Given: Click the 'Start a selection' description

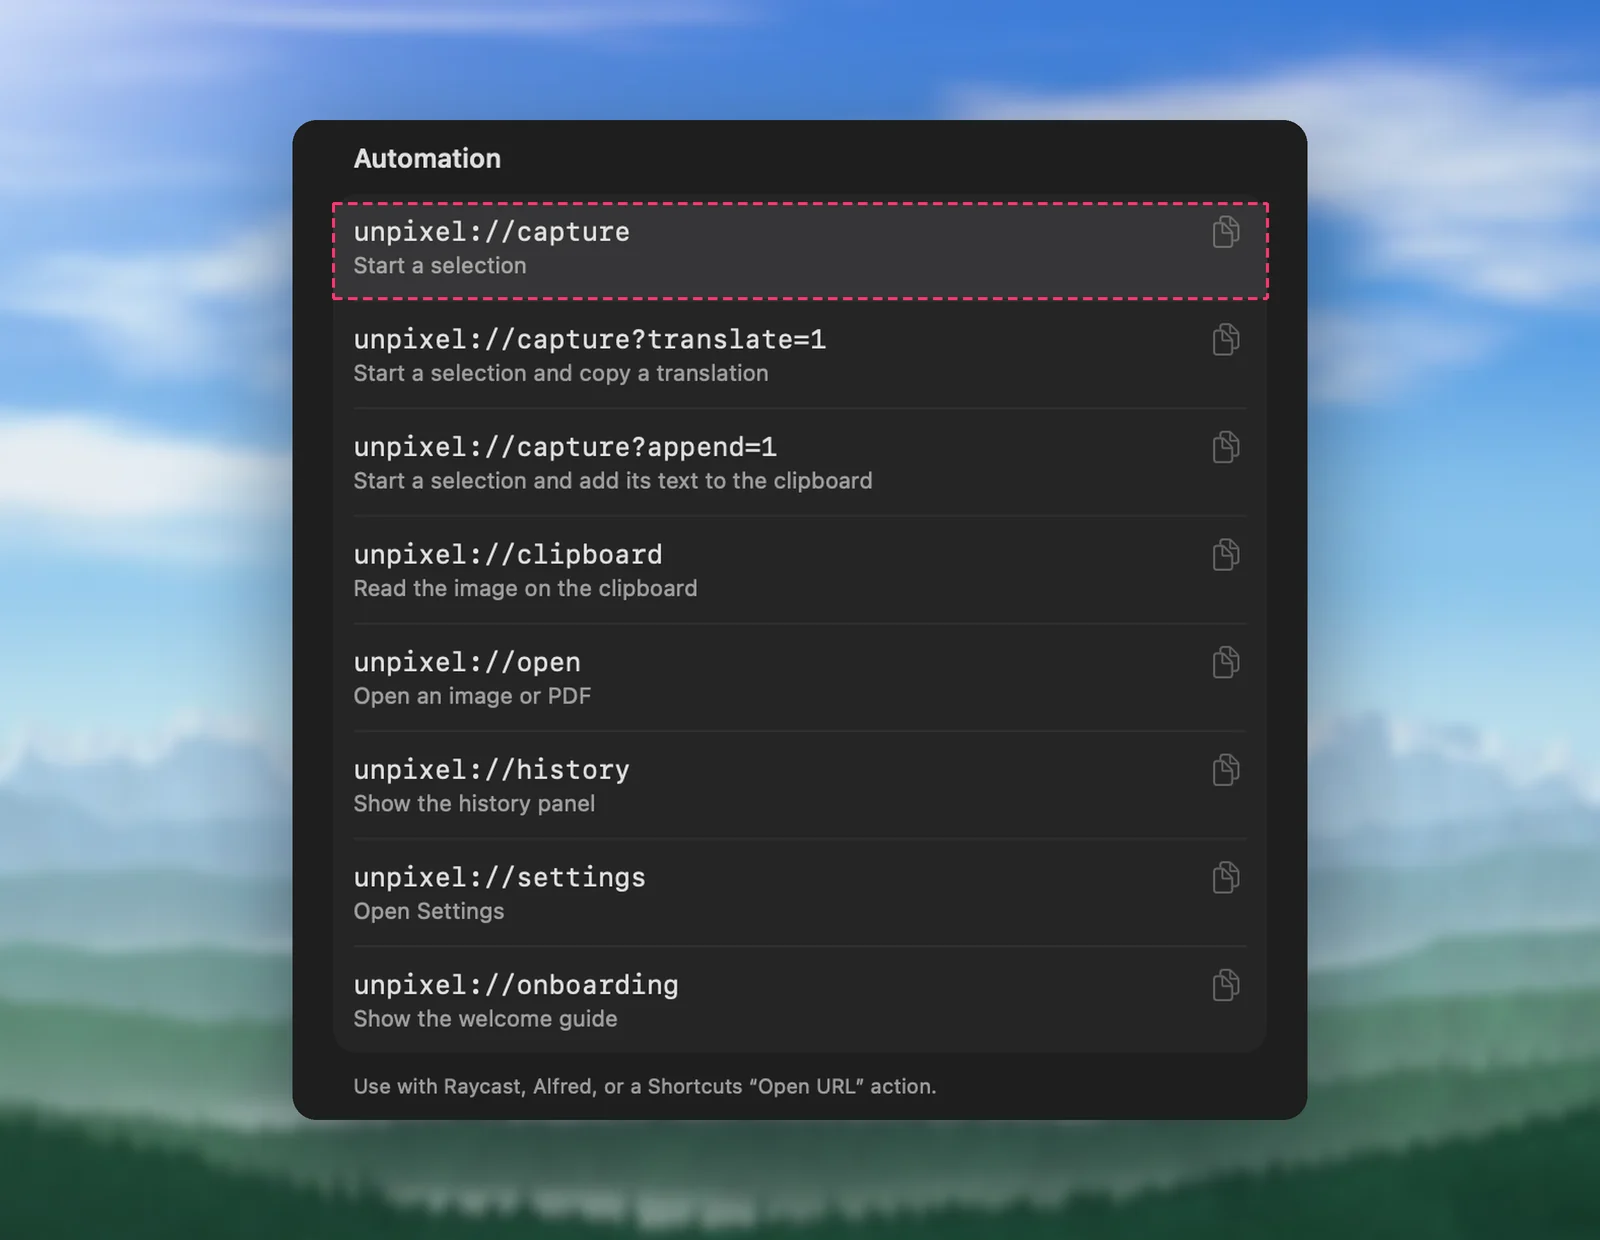Looking at the screenshot, I should 440,266.
